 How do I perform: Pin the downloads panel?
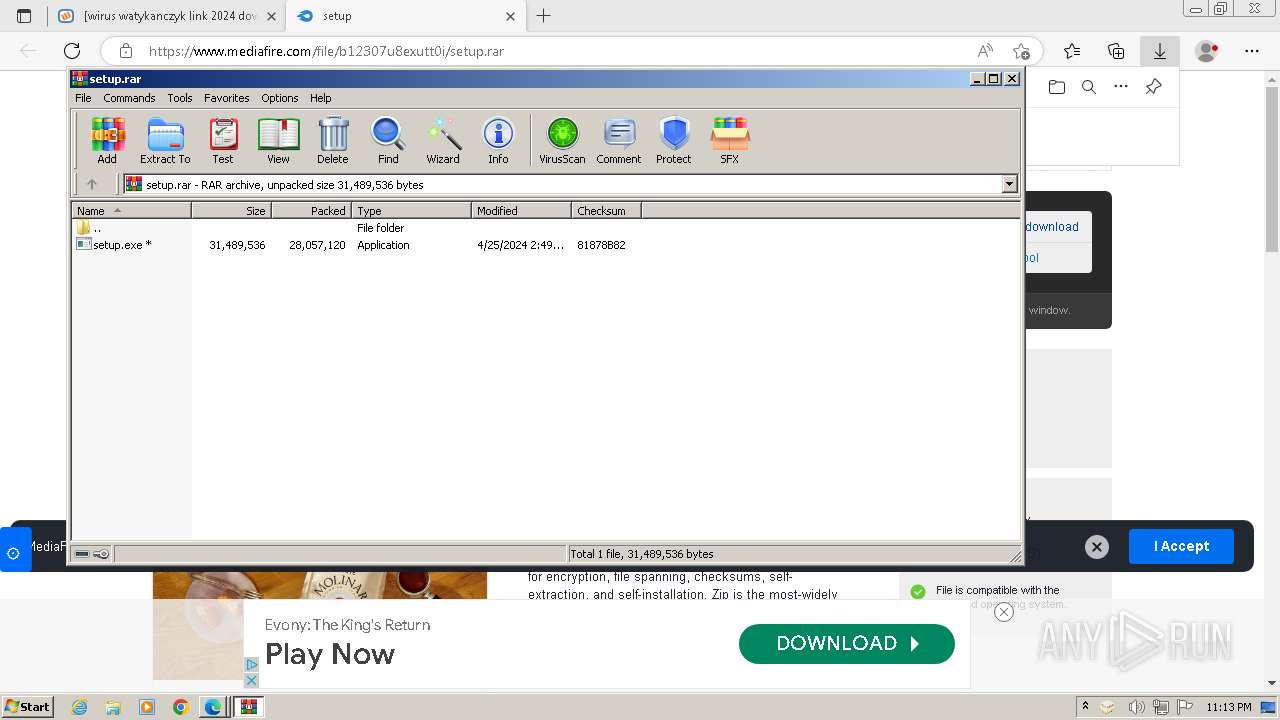point(1153,87)
